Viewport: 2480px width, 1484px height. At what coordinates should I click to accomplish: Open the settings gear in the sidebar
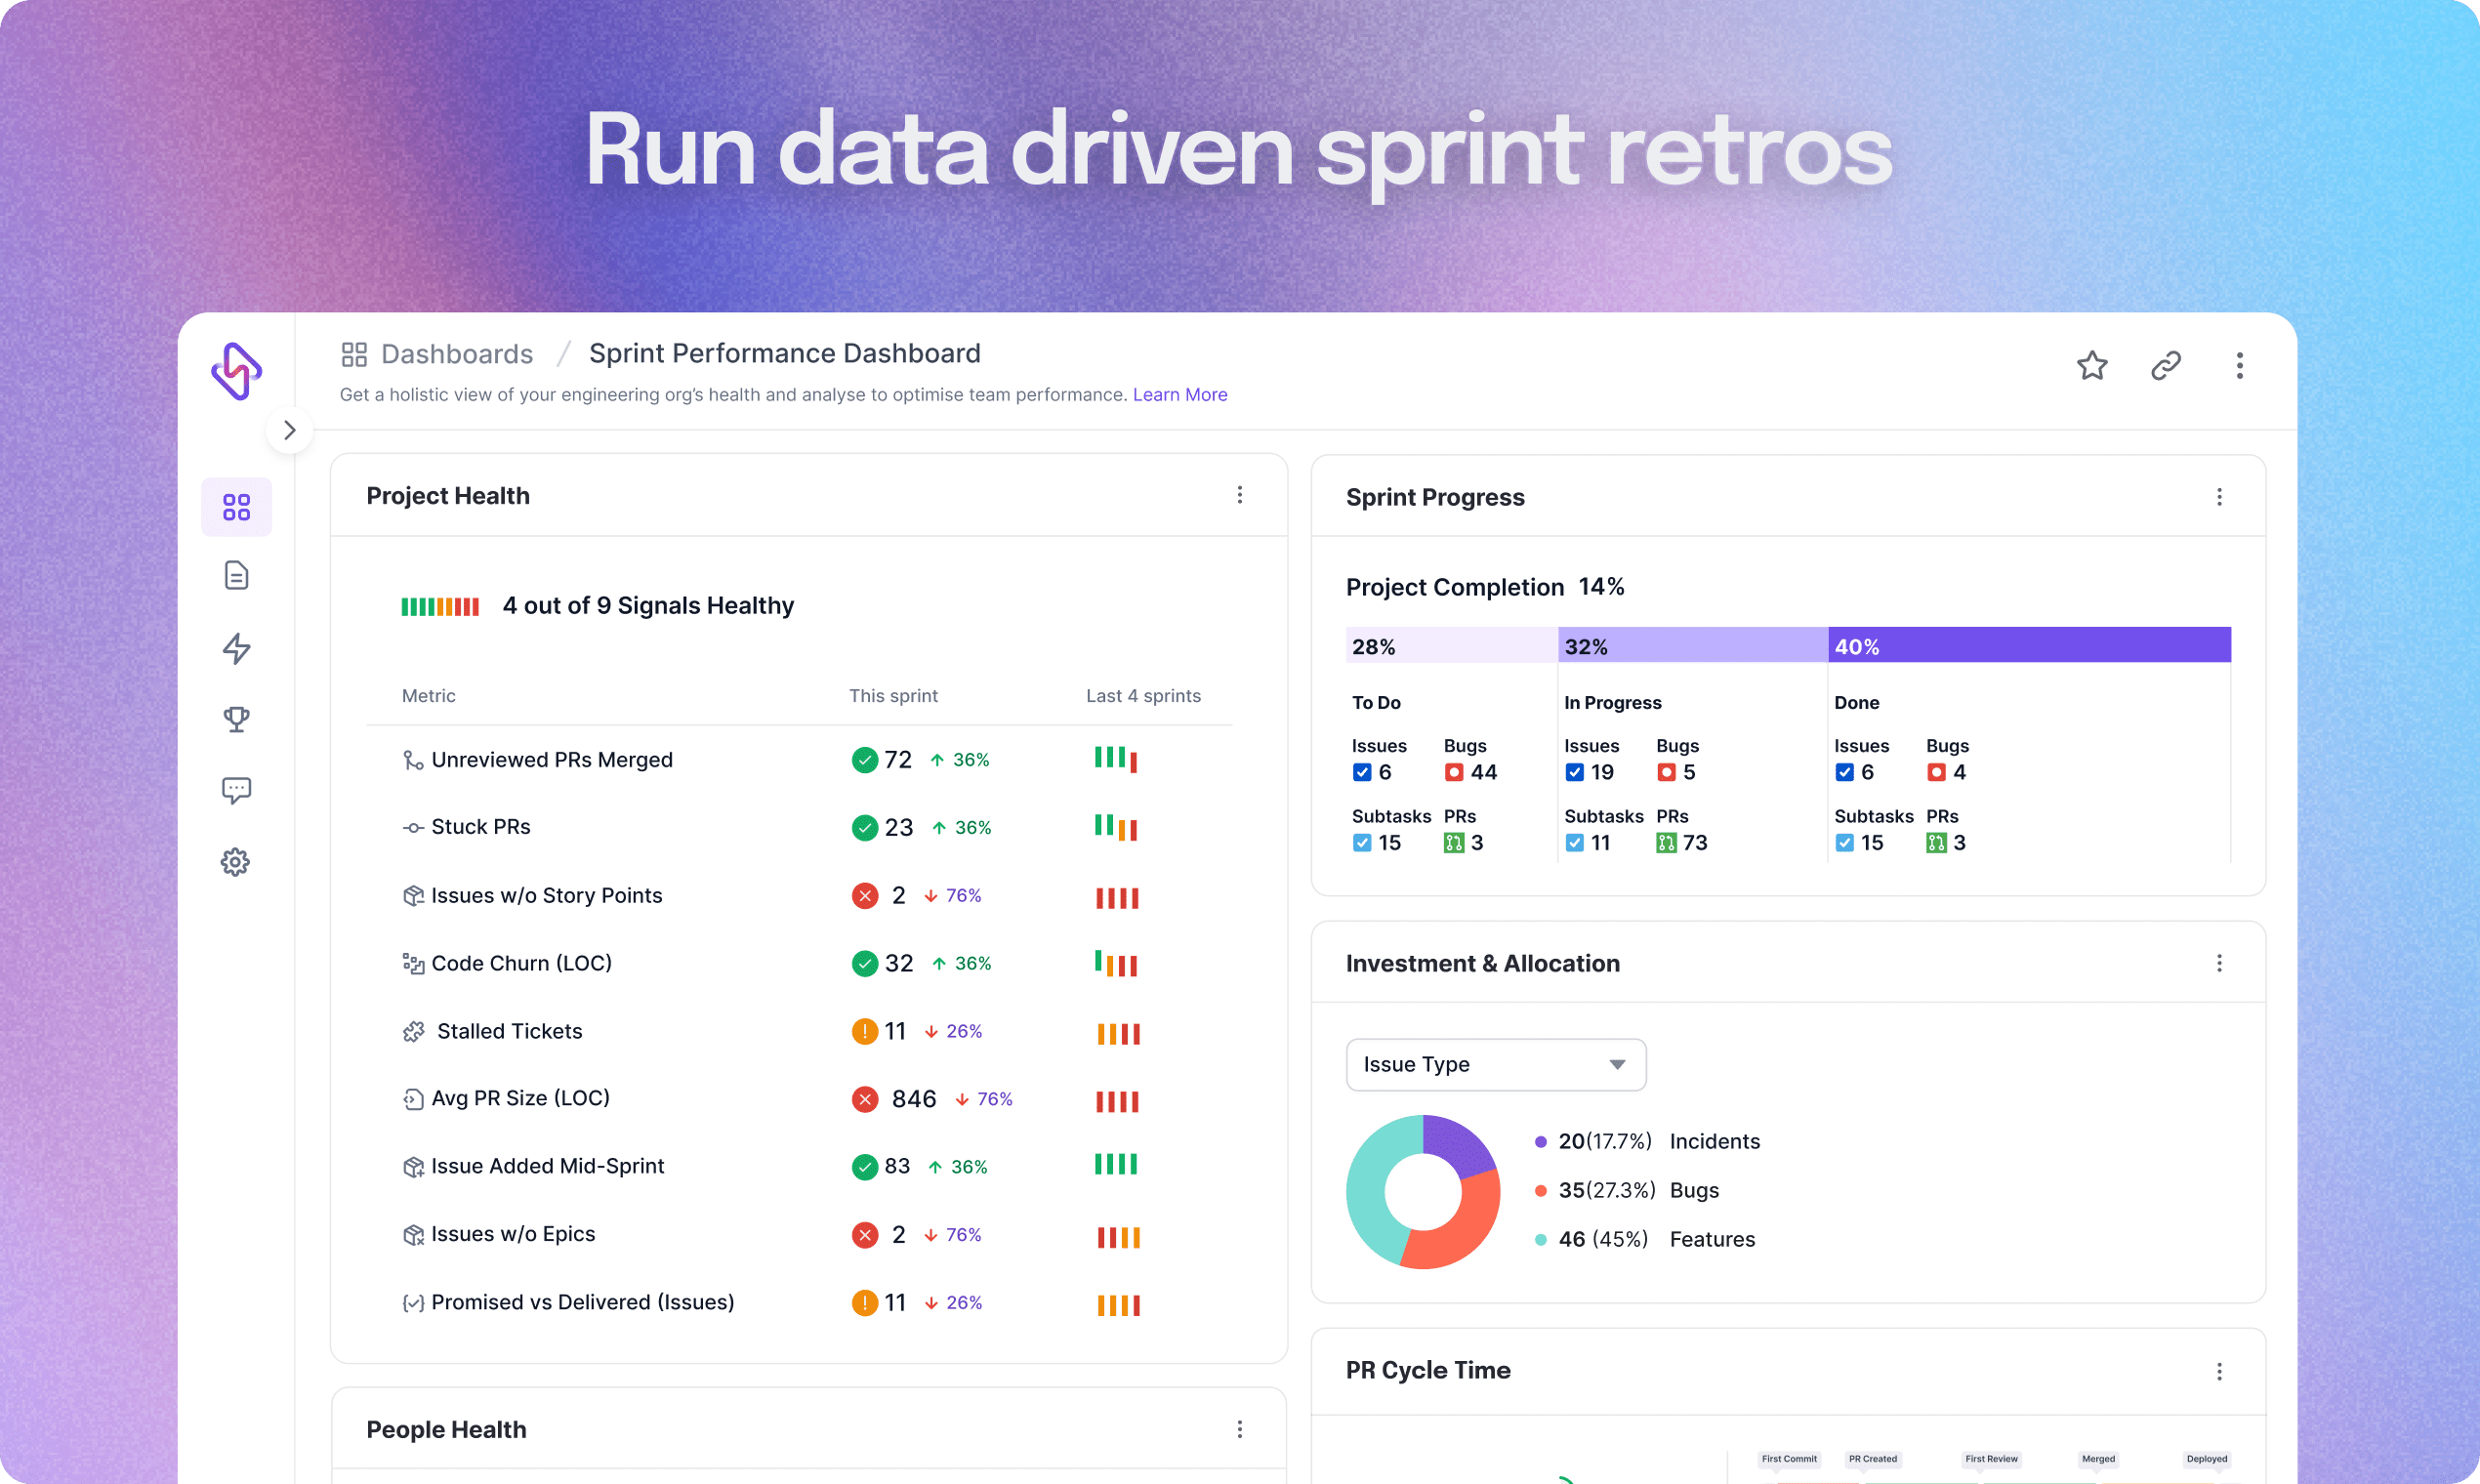click(236, 862)
